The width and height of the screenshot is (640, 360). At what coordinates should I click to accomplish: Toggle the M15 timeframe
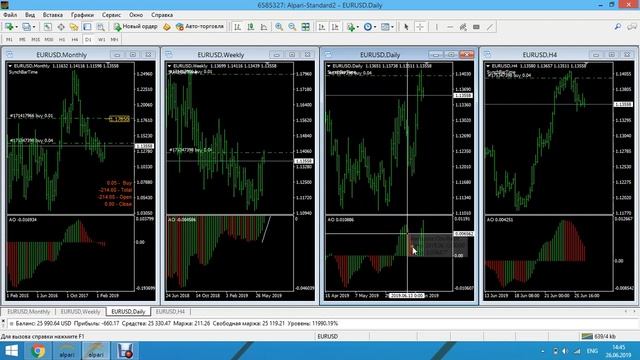click(x=36, y=40)
